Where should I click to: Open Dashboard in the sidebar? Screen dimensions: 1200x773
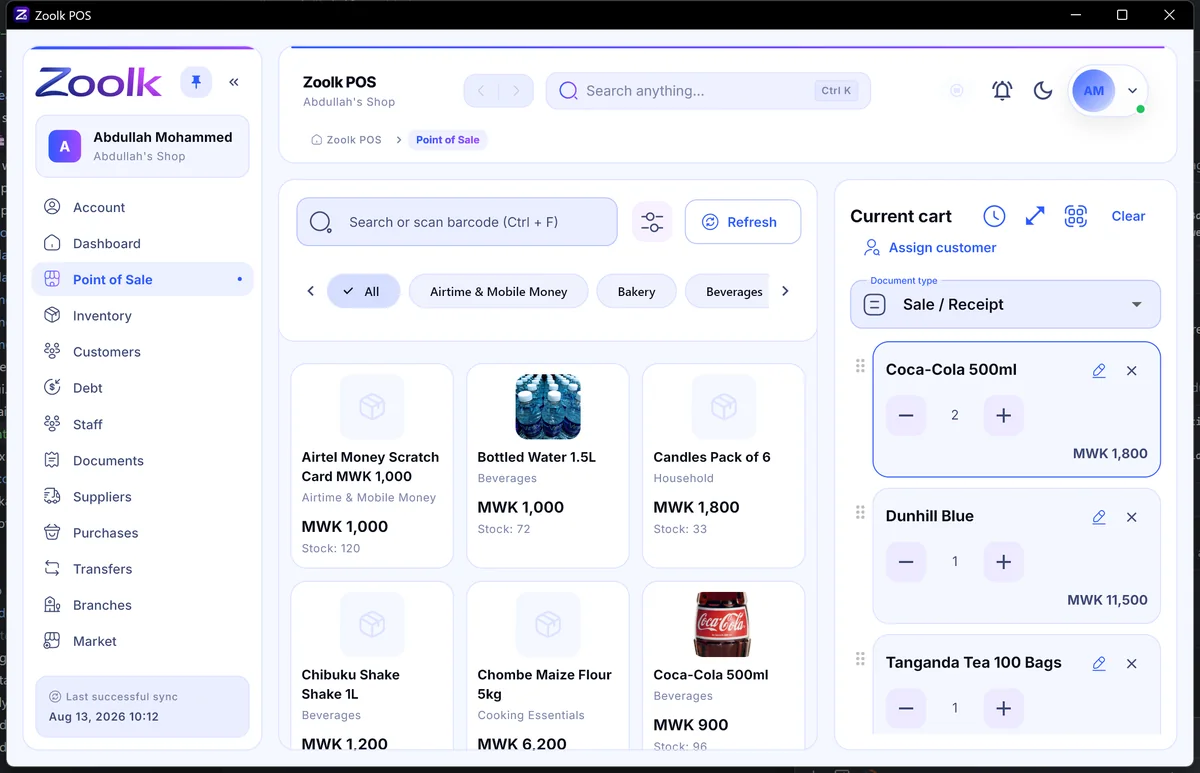click(142, 243)
